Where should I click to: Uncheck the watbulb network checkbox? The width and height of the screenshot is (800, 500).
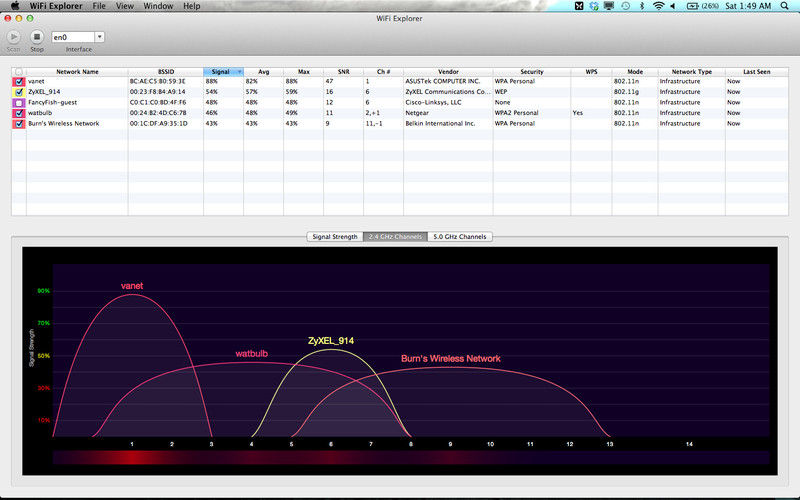pyautogui.click(x=19, y=113)
